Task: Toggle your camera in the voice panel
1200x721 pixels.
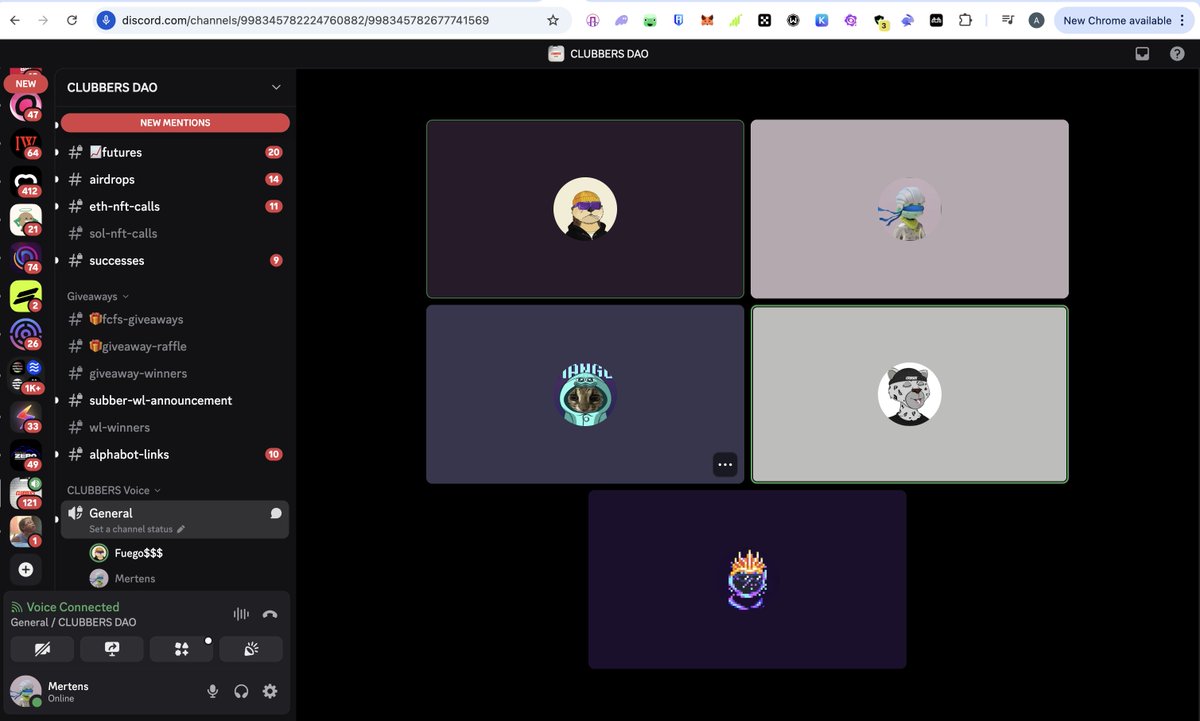Action: [42, 648]
